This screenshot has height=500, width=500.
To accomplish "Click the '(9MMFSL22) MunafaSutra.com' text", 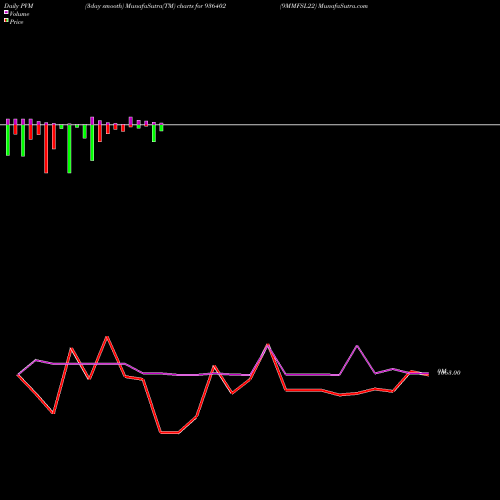I will point(324,6).
